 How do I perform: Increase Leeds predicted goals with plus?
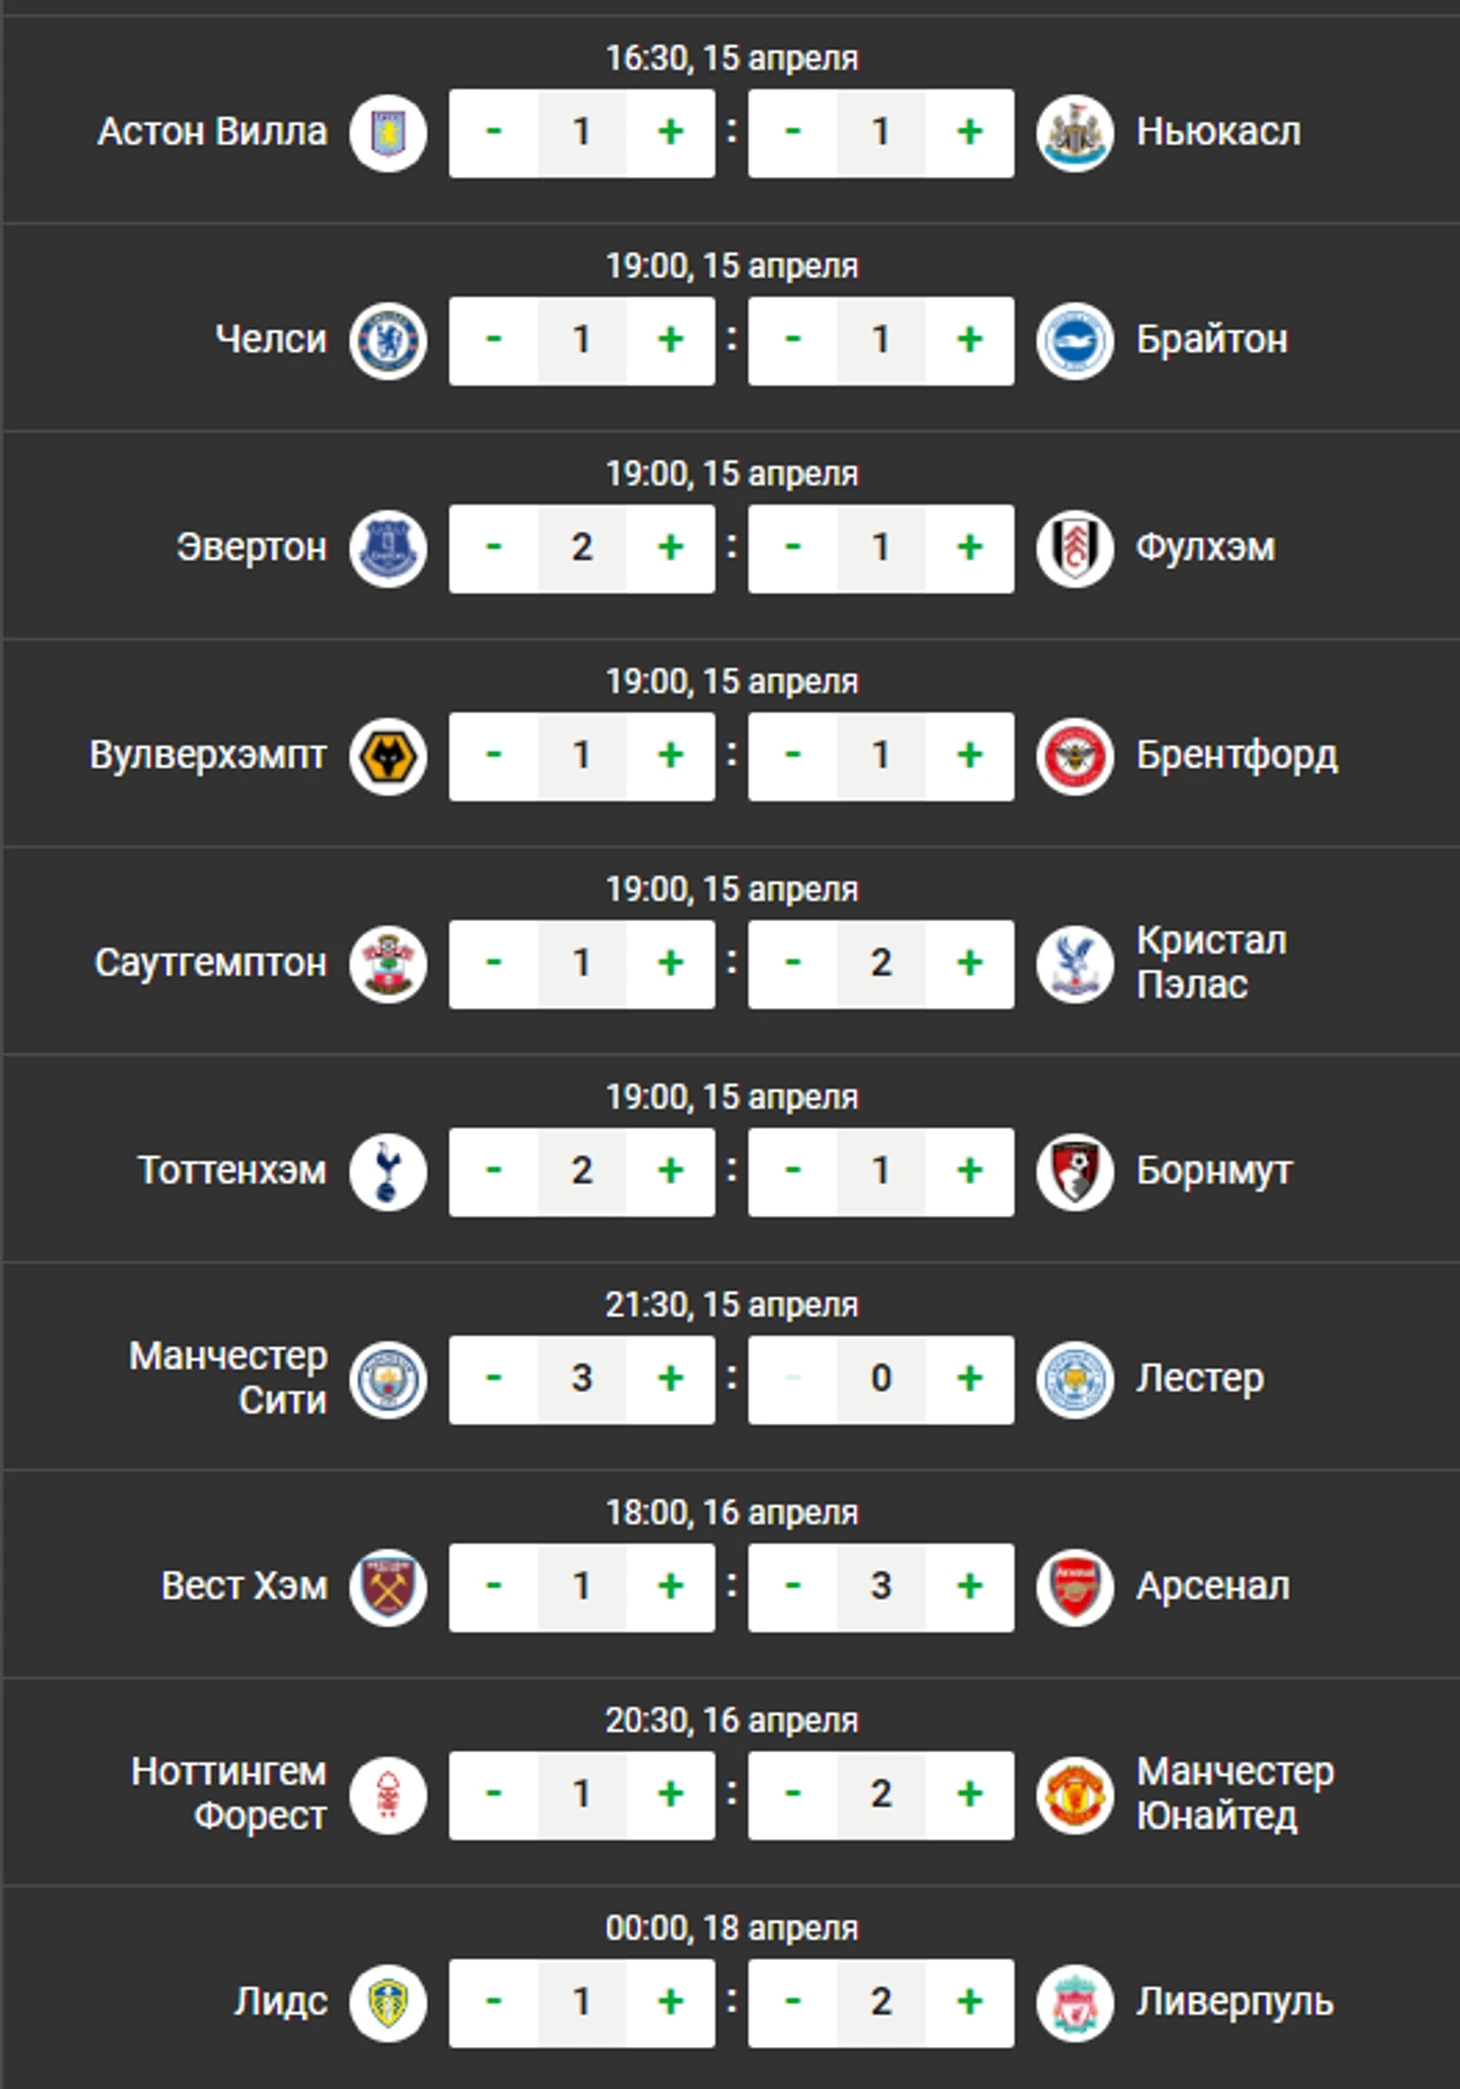[671, 2002]
